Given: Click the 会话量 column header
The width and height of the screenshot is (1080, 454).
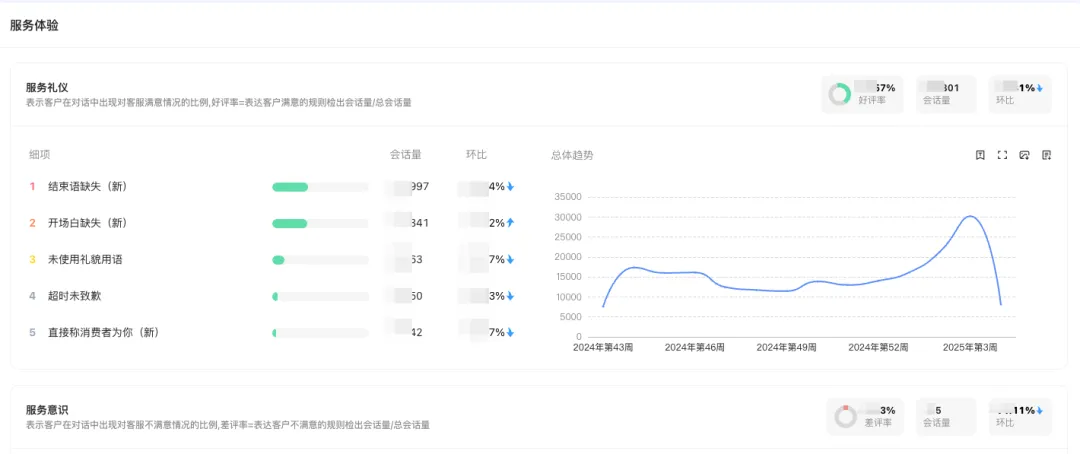Looking at the screenshot, I should (406, 155).
